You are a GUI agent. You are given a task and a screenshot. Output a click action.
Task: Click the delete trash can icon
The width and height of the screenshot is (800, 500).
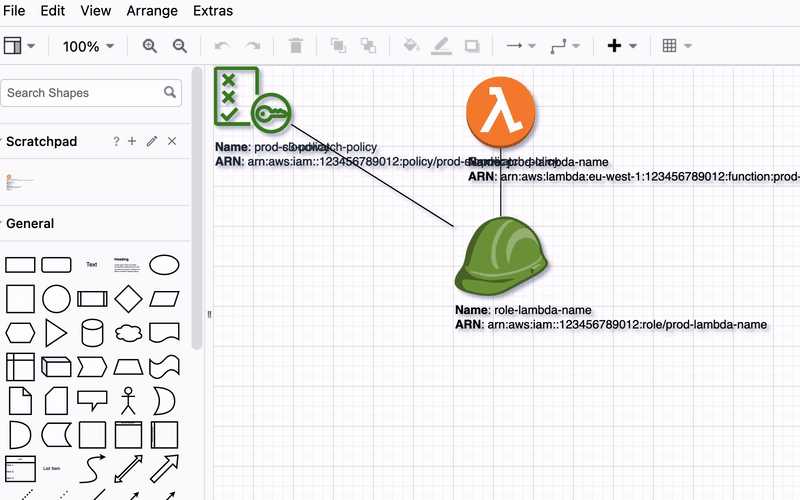pyautogui.click(x=295, y=46)
